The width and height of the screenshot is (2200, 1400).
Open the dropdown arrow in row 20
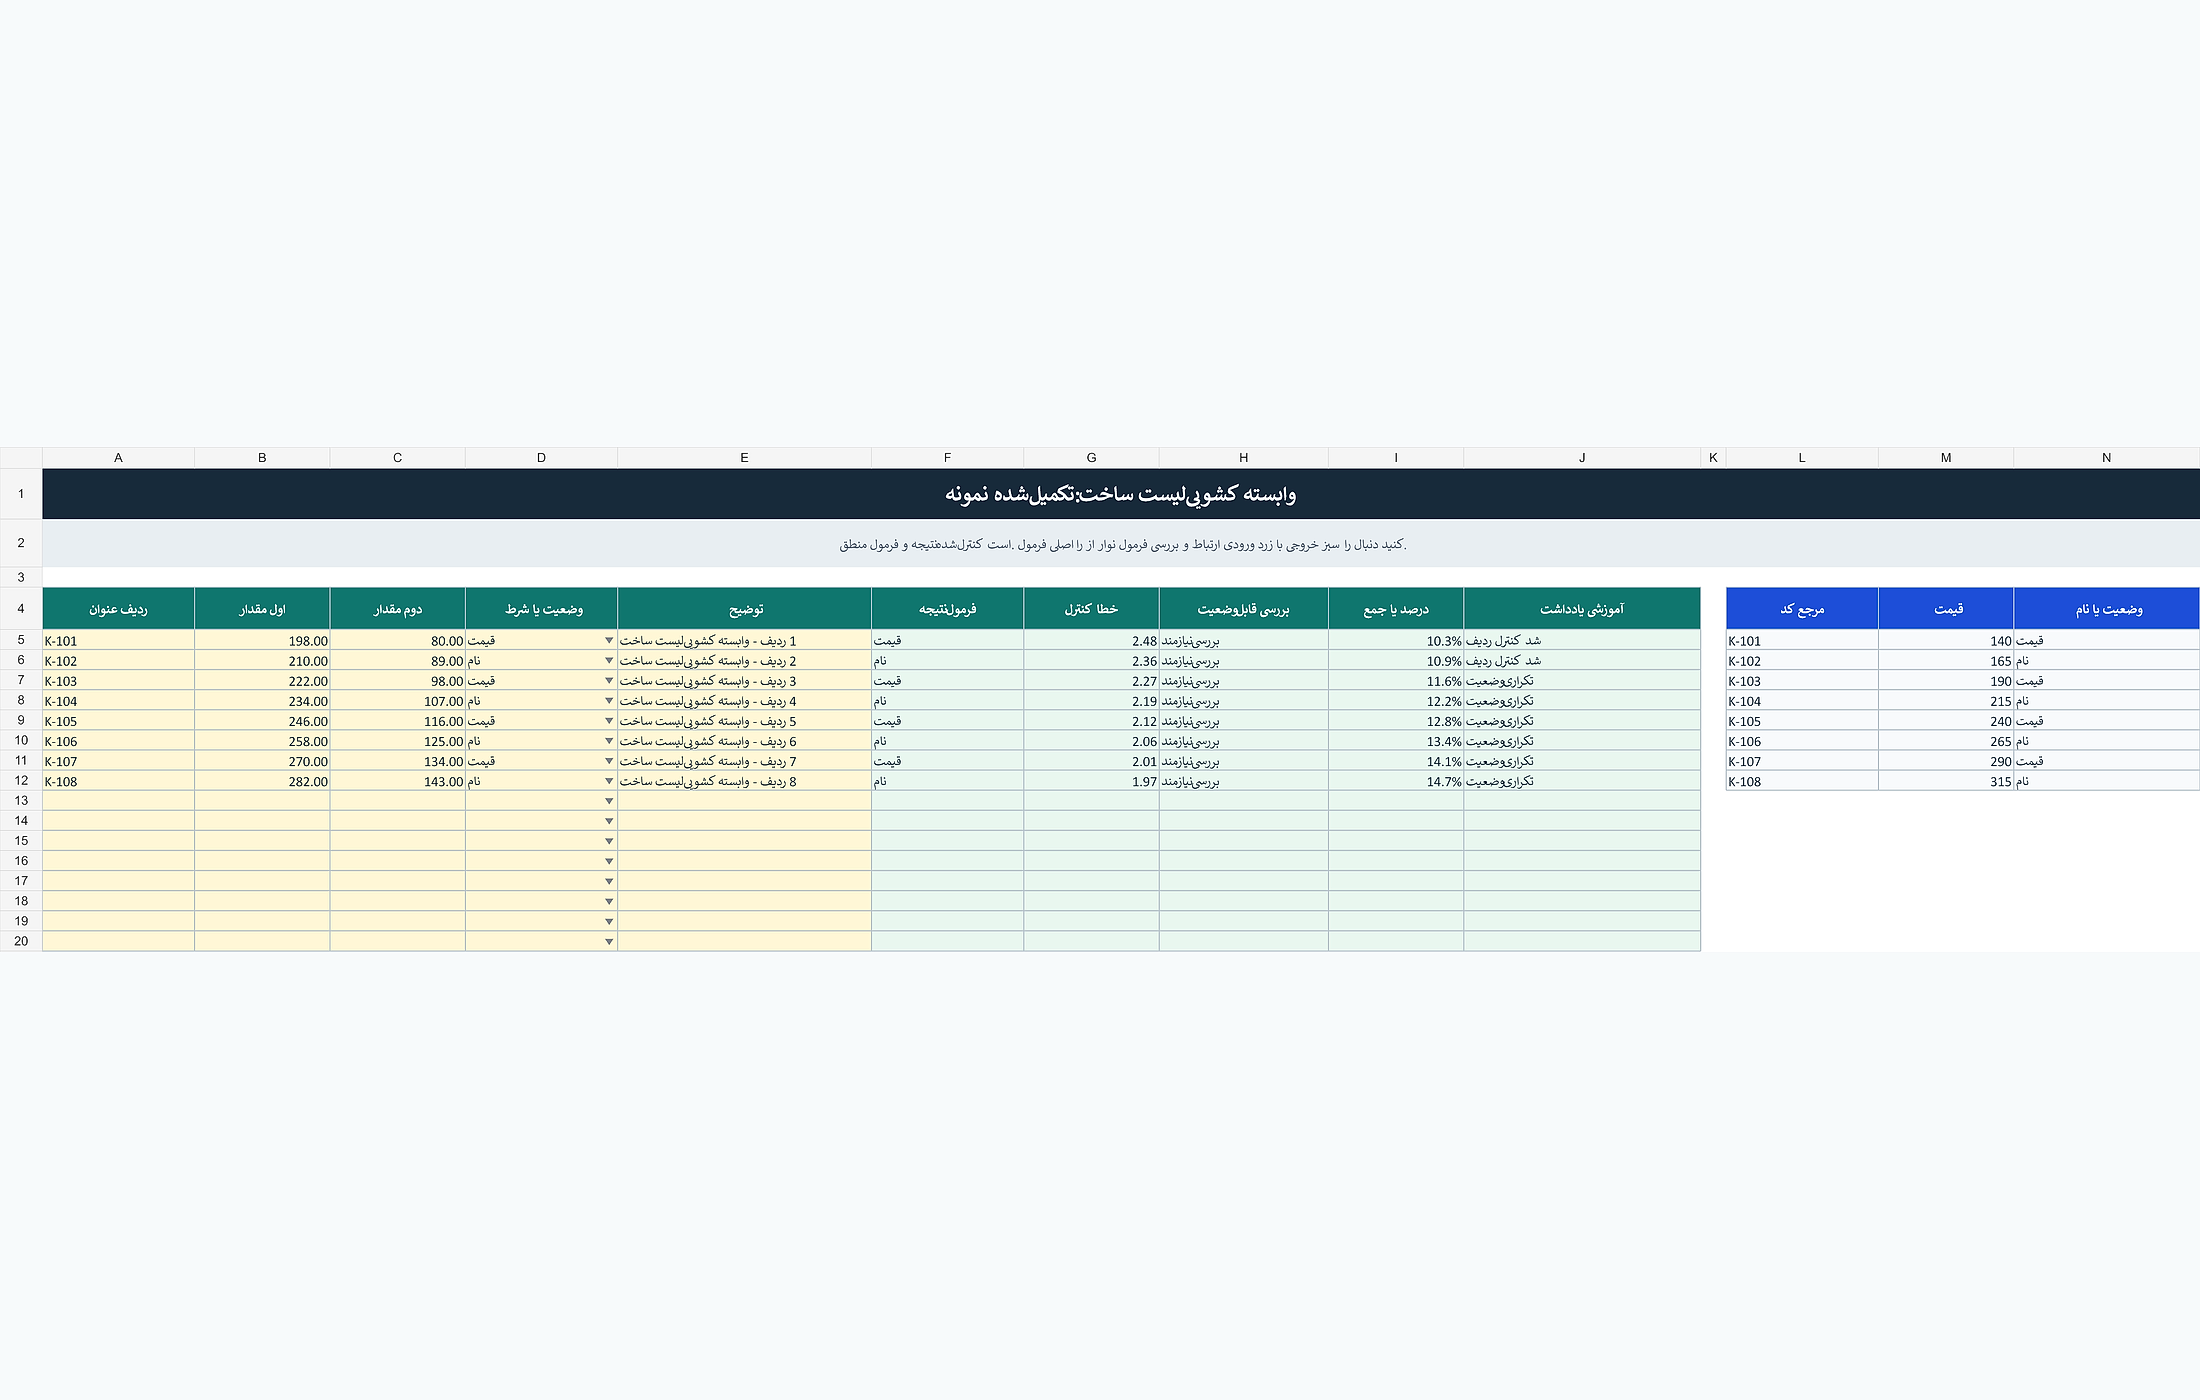[x=608, y=941]
